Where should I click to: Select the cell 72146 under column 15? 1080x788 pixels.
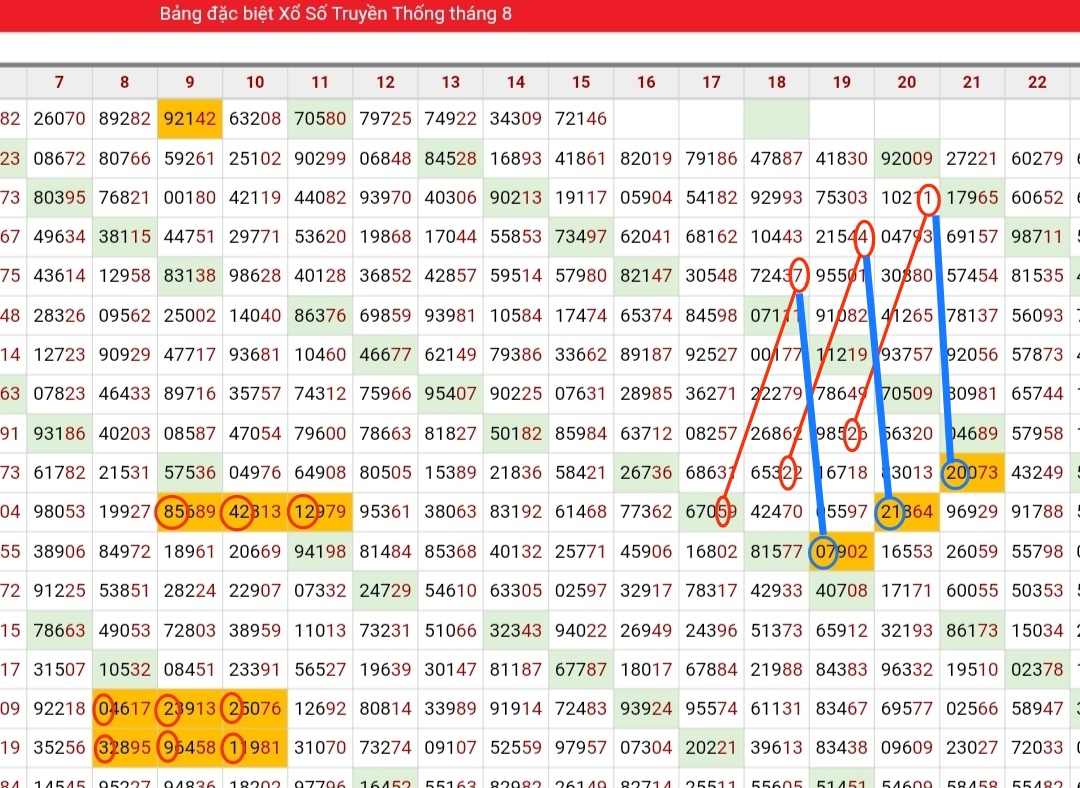coord(581,119)
